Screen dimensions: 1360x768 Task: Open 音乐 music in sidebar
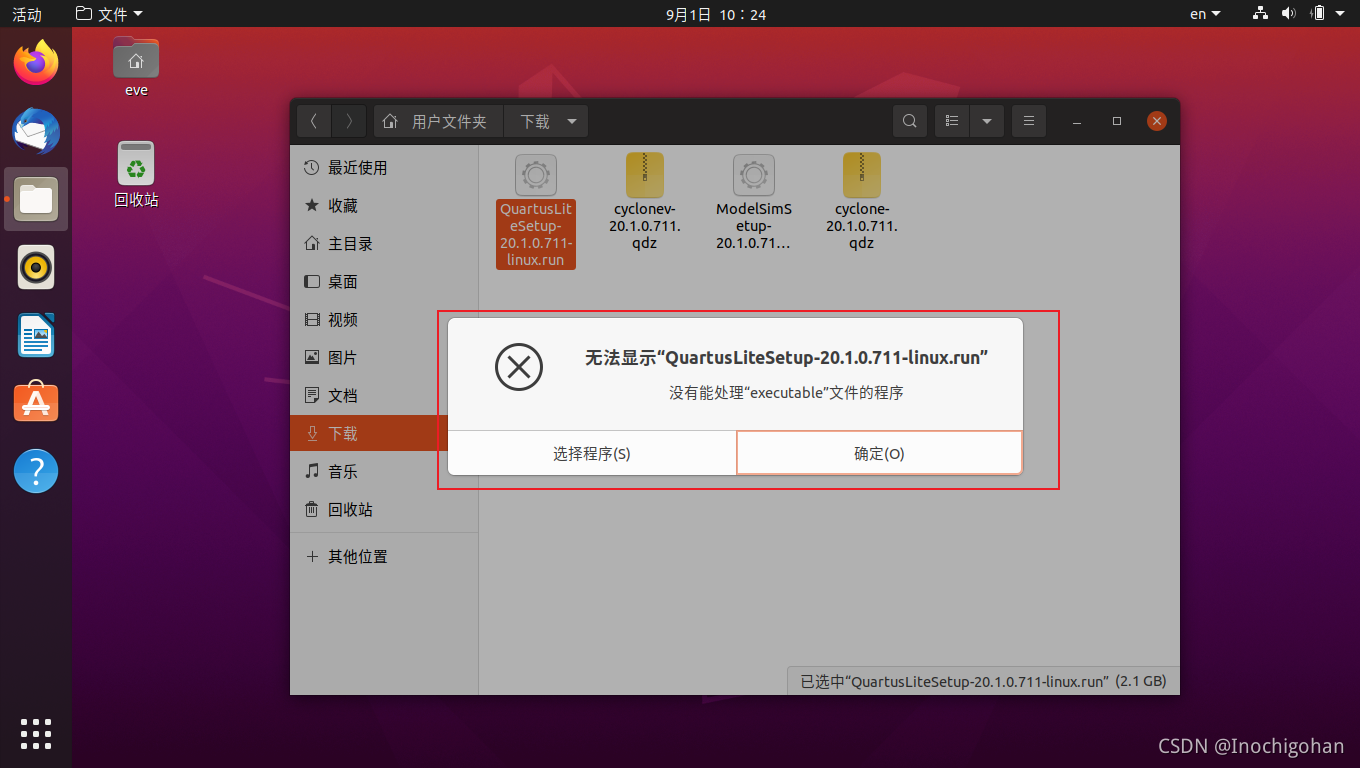pos(384,472)
